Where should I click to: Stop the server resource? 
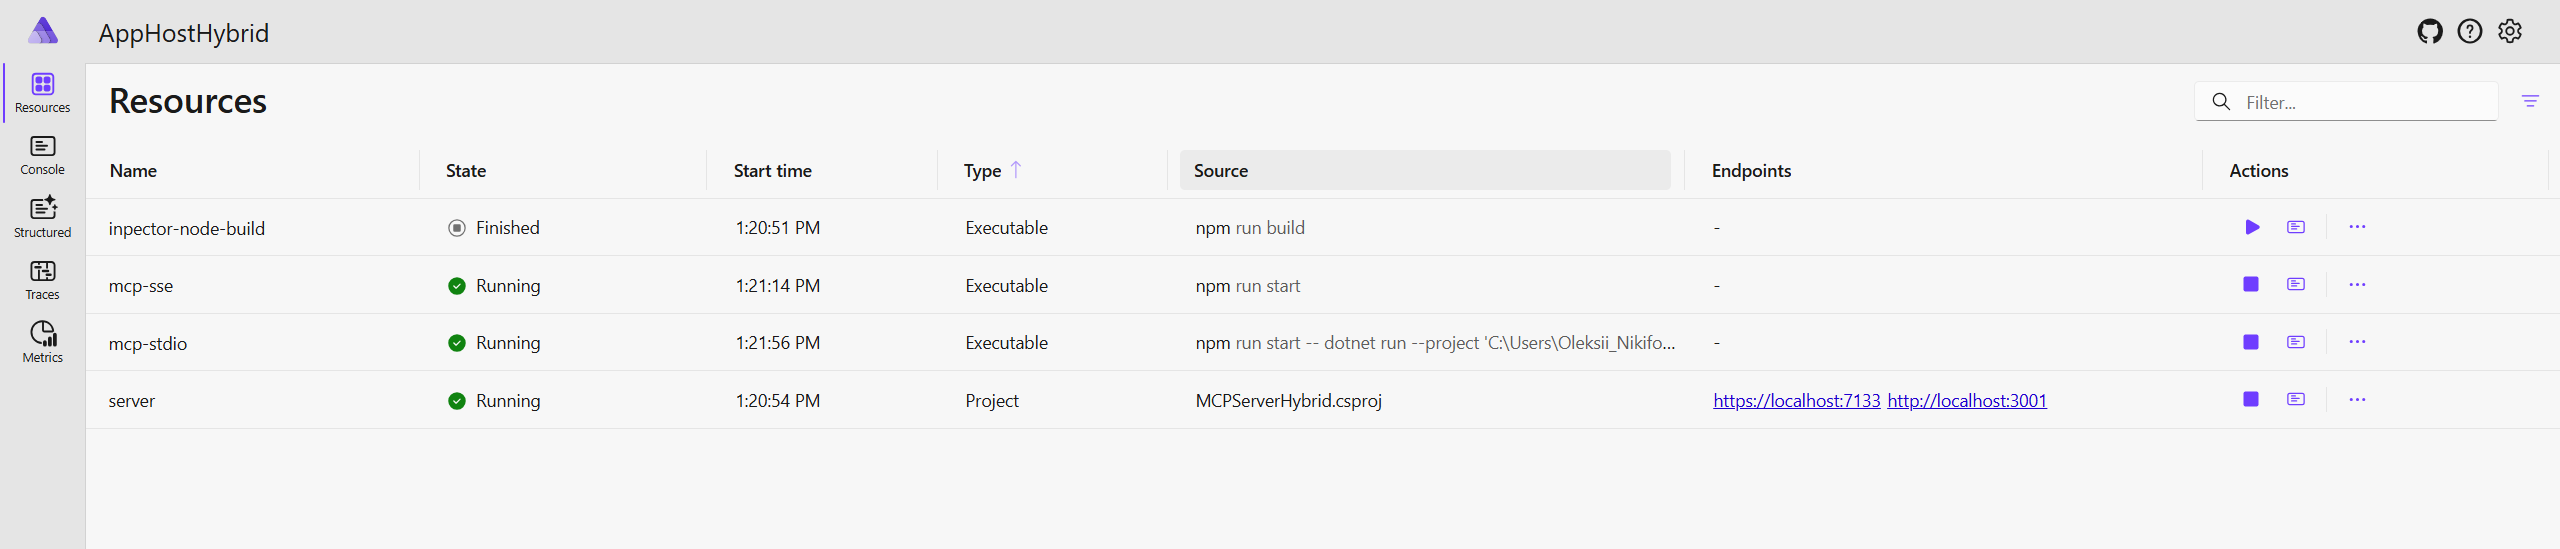click(x=2251, y=399)
